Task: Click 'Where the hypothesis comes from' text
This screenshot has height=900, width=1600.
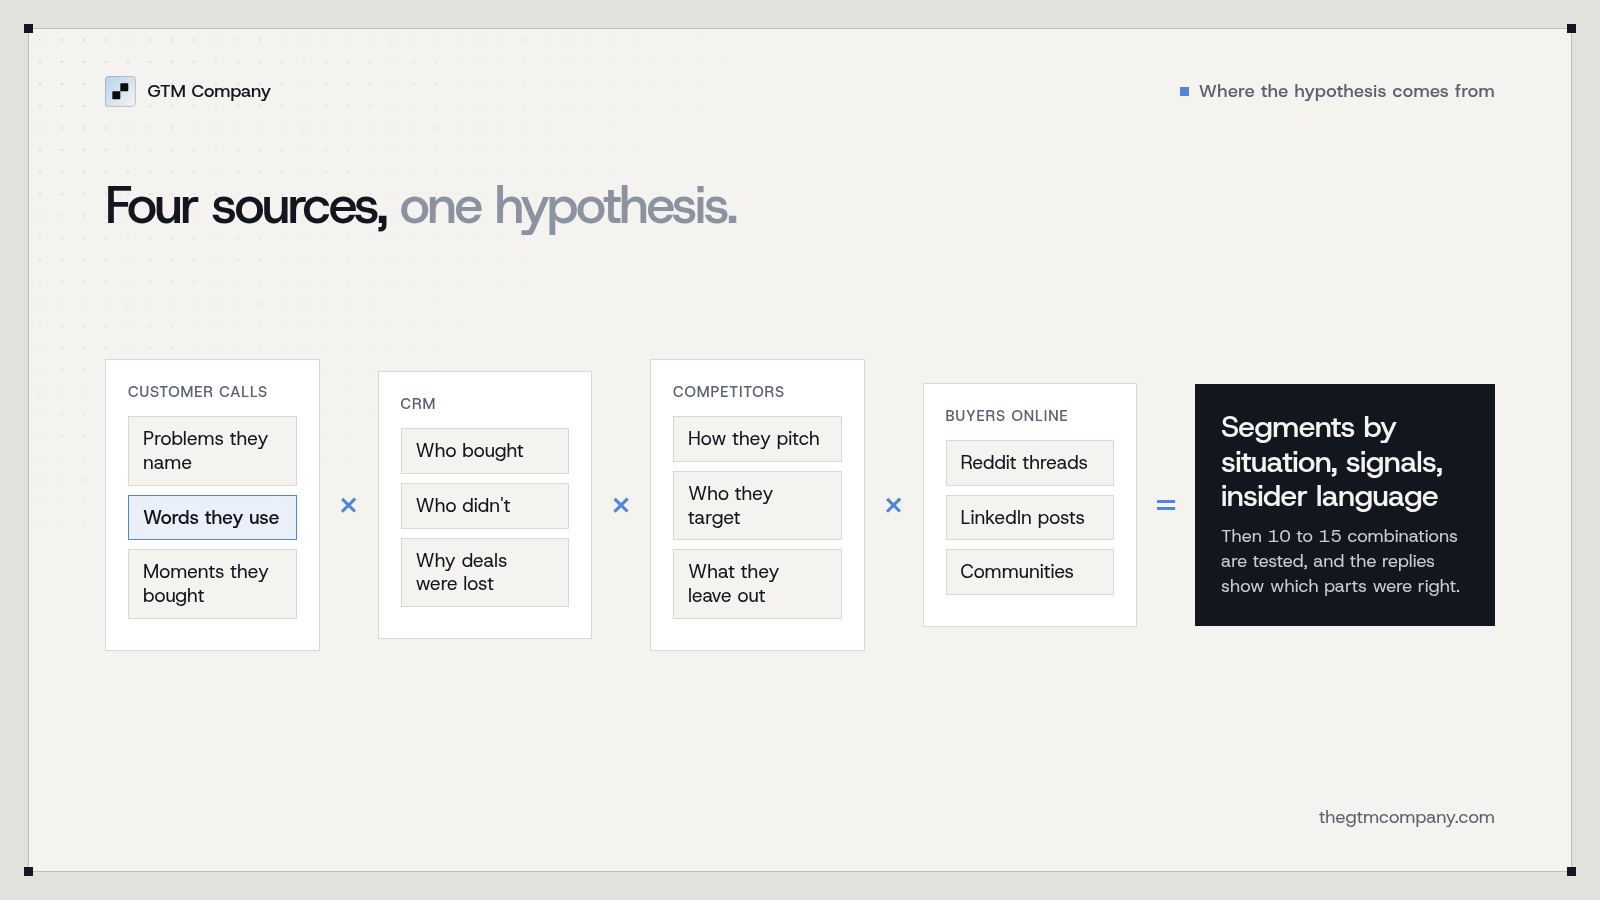Action: click(x=1346, y=91)
